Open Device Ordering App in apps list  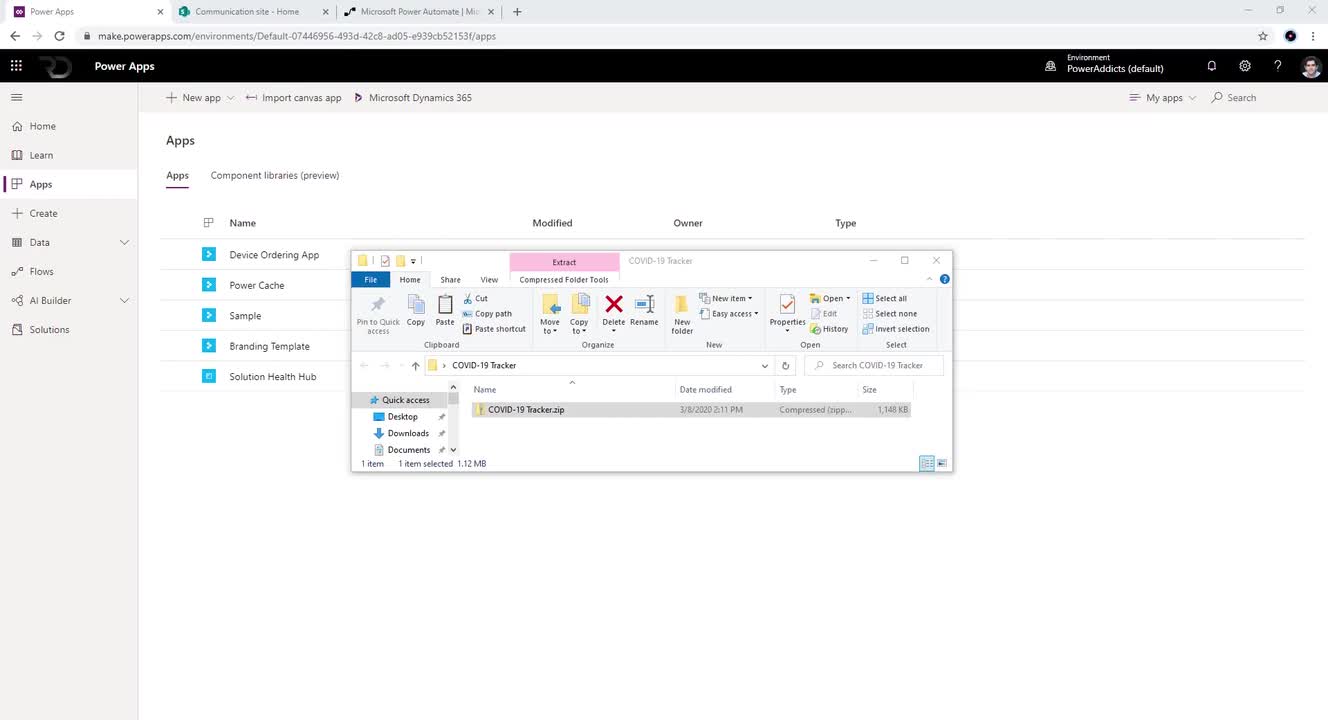[274, 255]
